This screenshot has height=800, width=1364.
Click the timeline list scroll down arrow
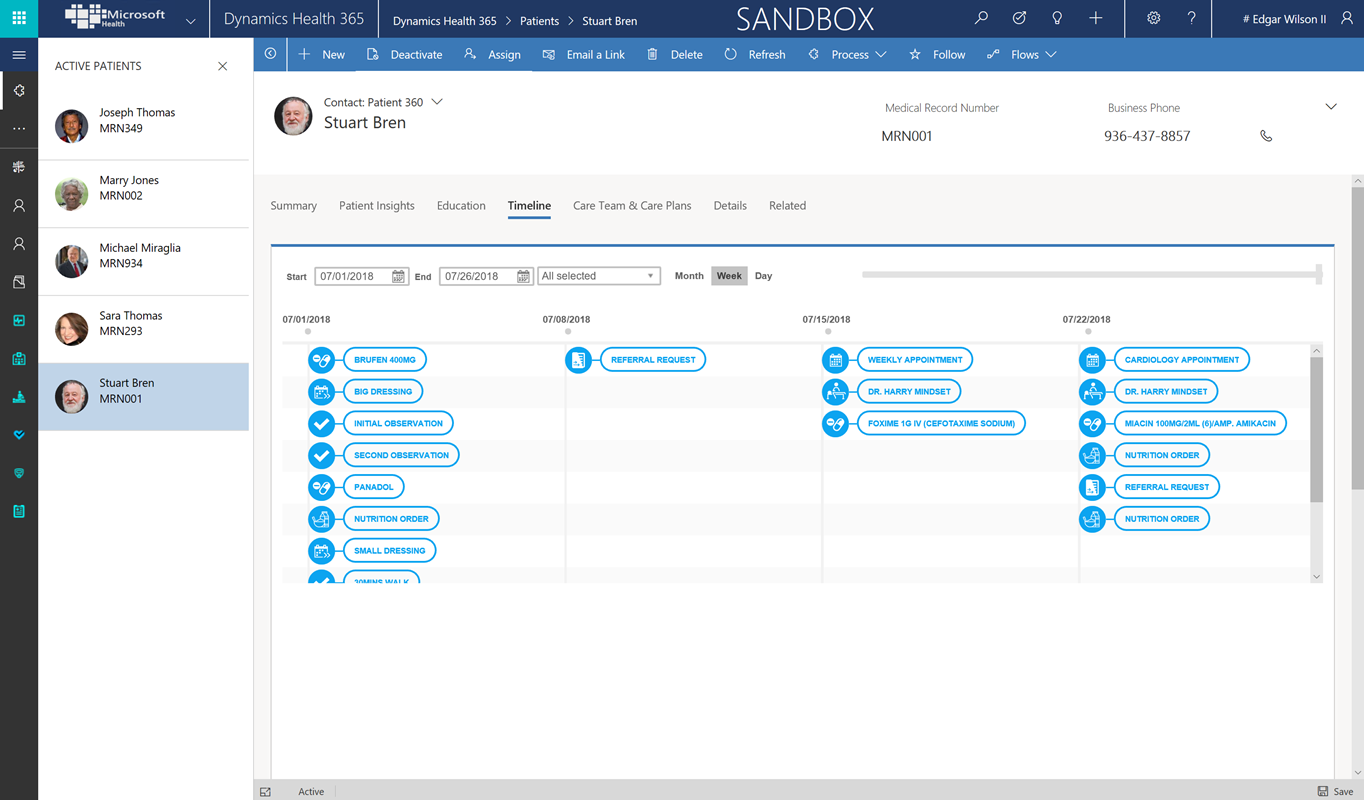(x=1316, y=577)
